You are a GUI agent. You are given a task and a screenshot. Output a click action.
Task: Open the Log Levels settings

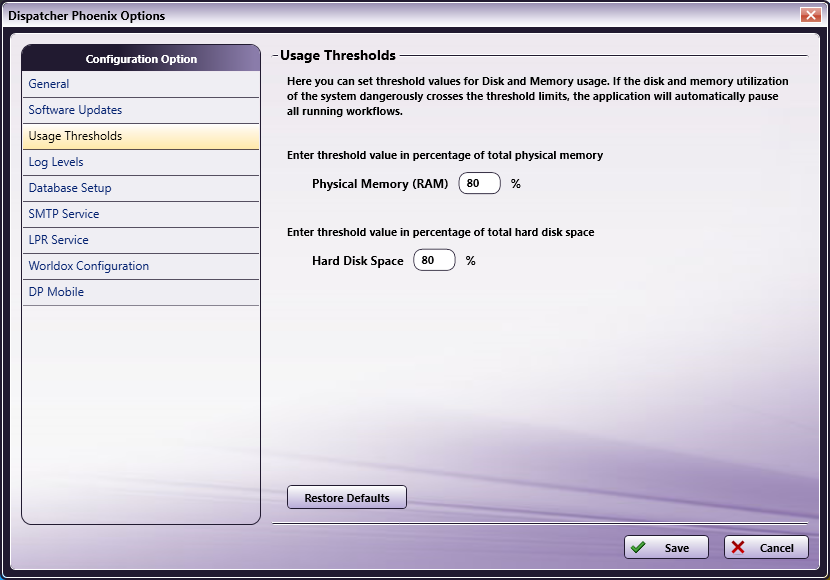[x=141, y=162]
